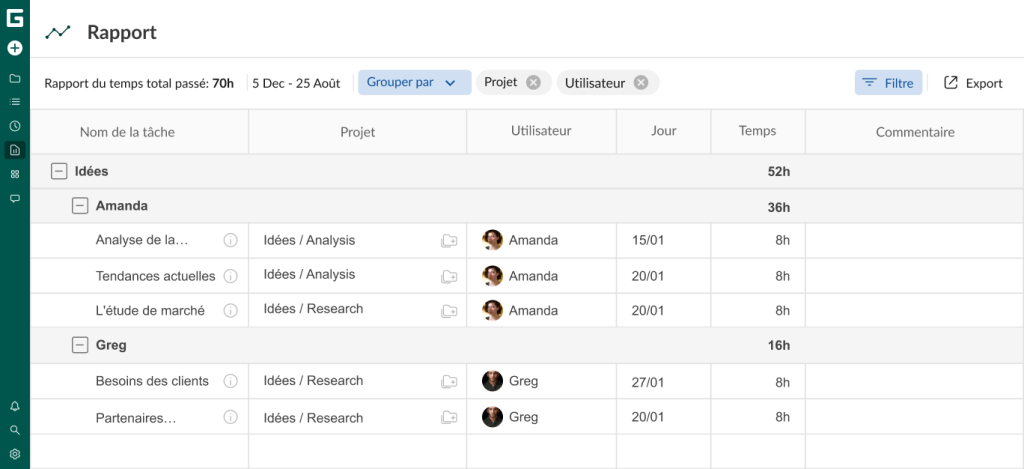Click the Rapport trend line icon
Screen dimensions: 1024x469
57,32
